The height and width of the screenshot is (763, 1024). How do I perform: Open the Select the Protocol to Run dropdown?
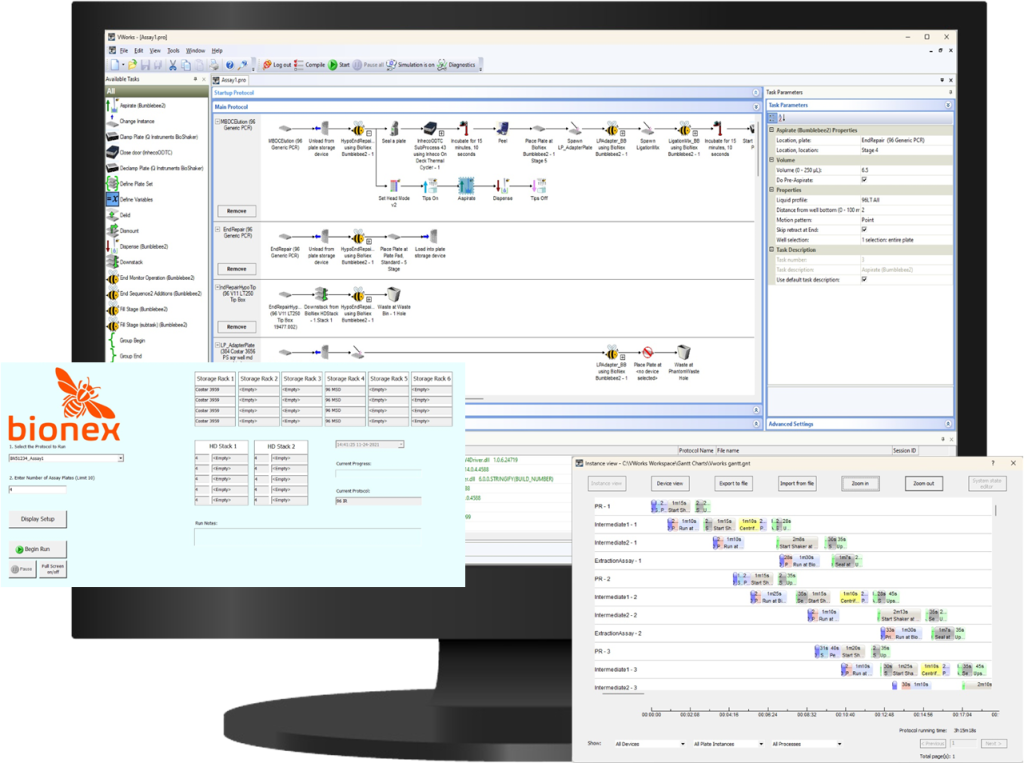click(x=121, y=459)
